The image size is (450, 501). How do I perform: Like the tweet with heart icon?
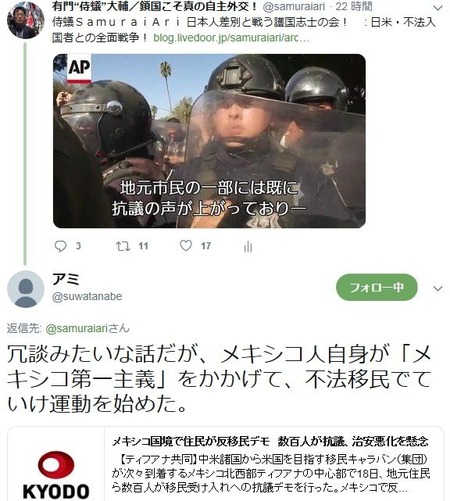pos(186,245)
